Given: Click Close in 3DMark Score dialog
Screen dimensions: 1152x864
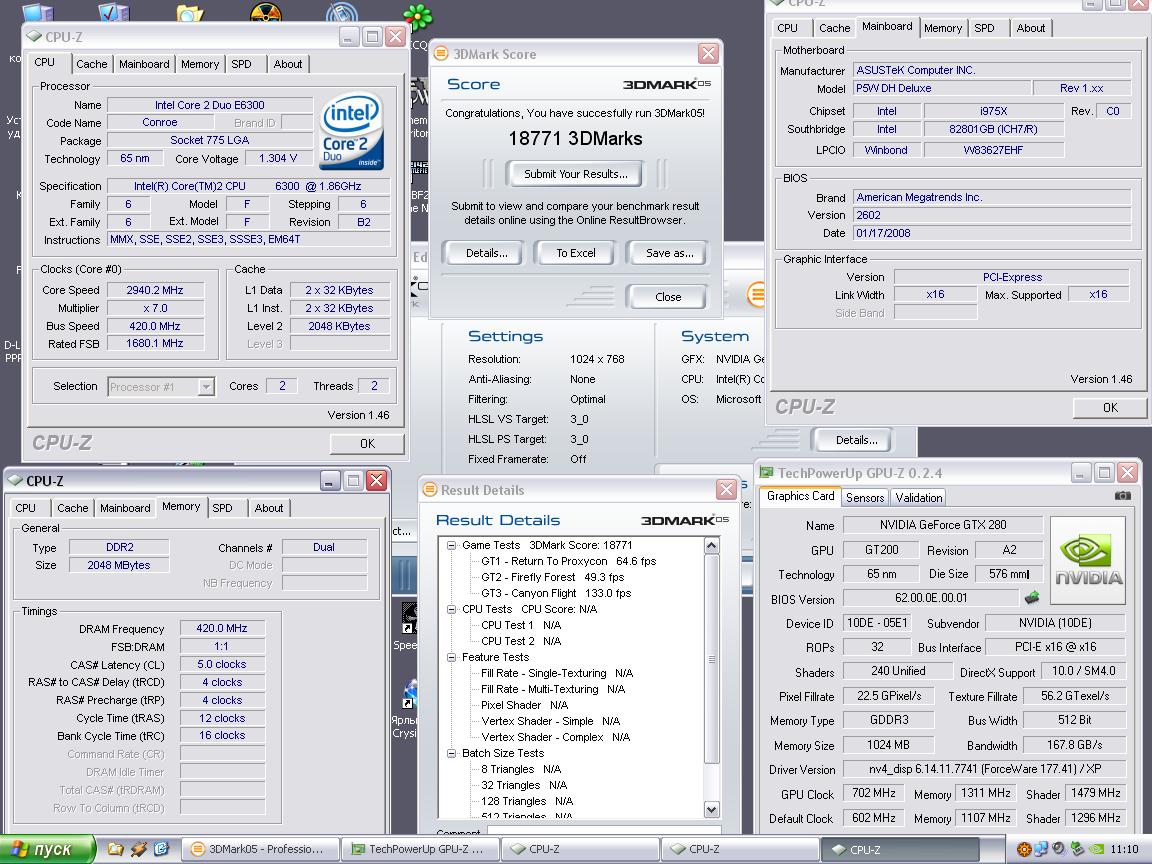Looking at the screenshot, I should (x=668, y=297).
